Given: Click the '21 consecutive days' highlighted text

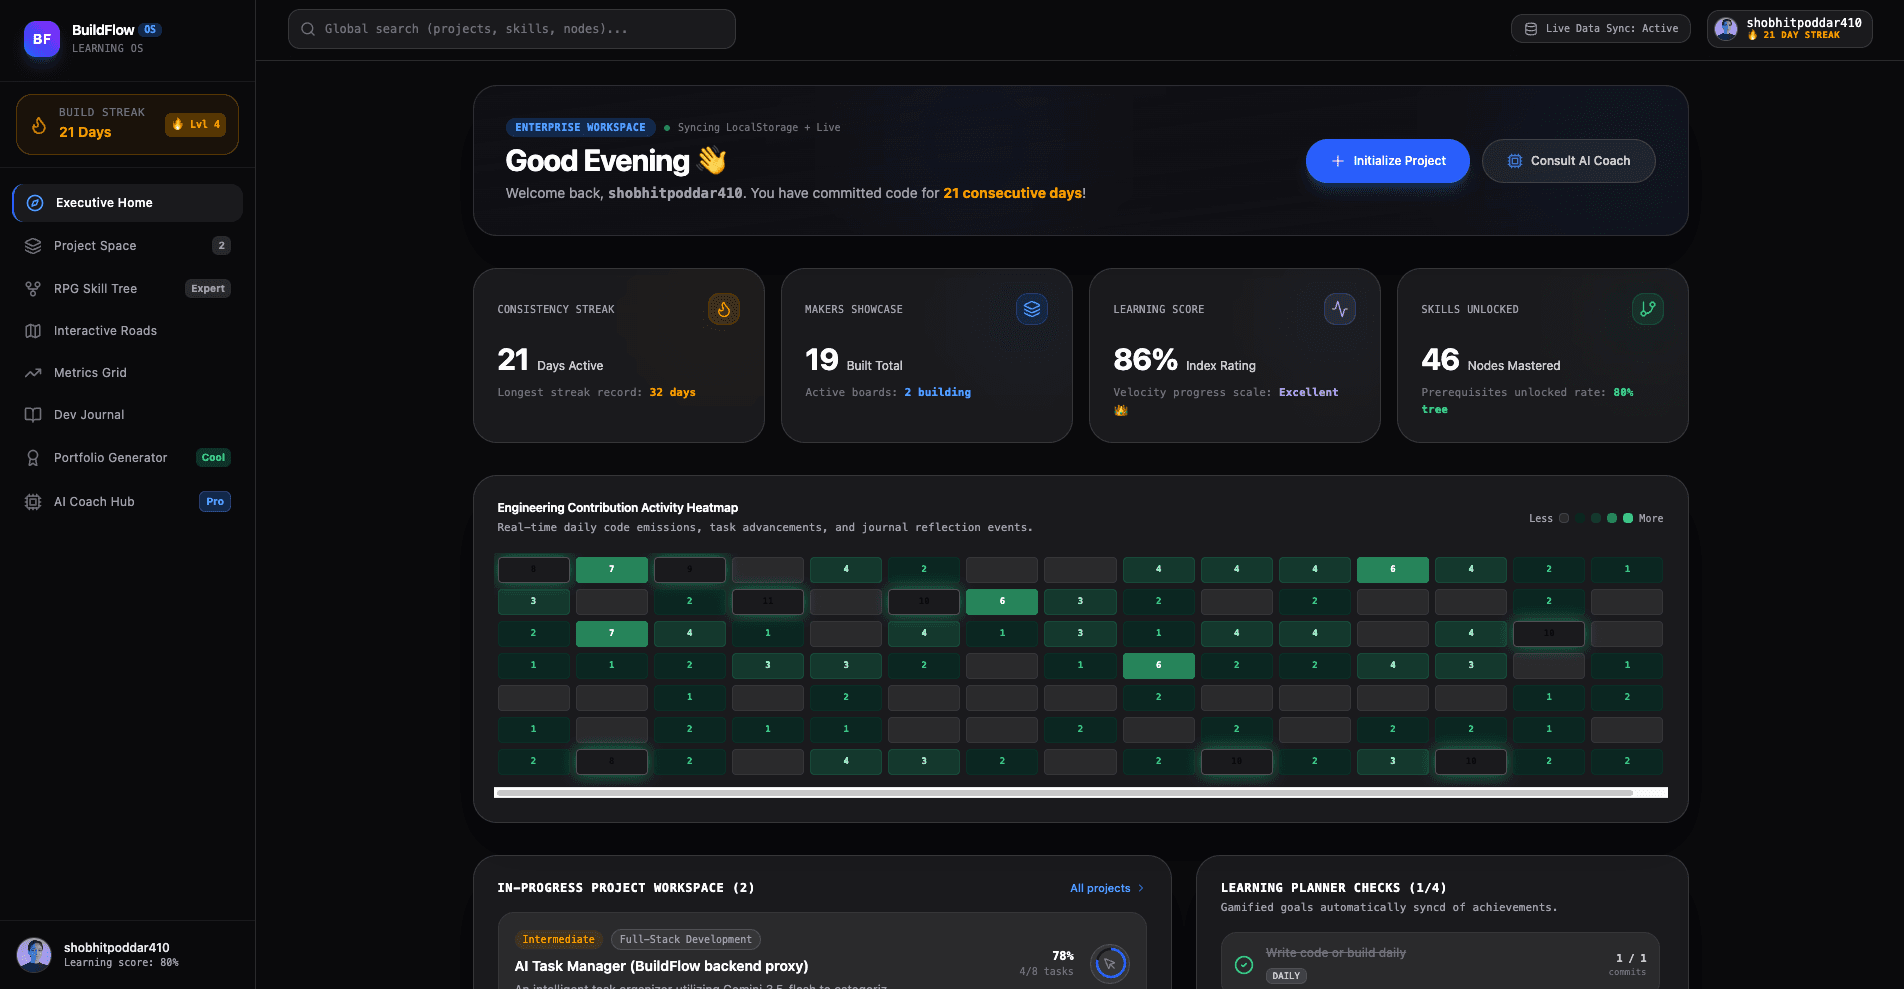Looking at the screenshot, I should tap(1012, 194).
